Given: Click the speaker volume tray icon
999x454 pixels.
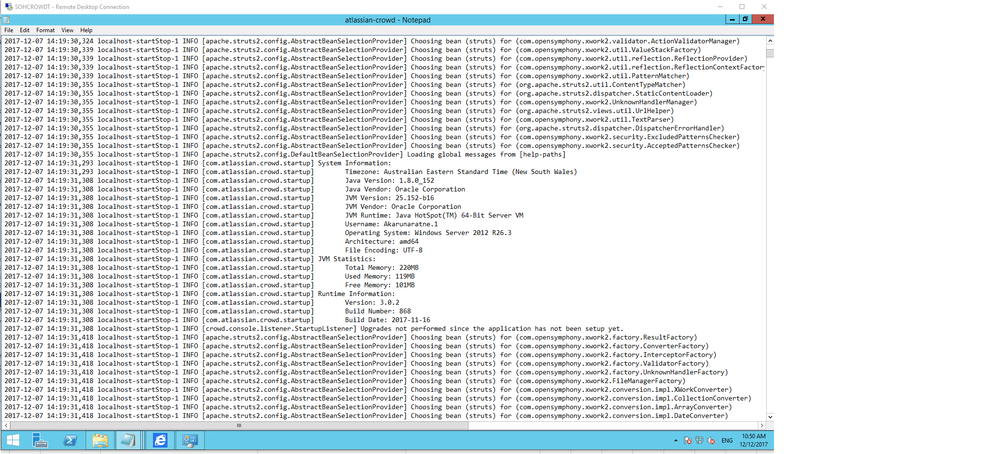Looking at the screenshot, I should (x=710, y=441).
